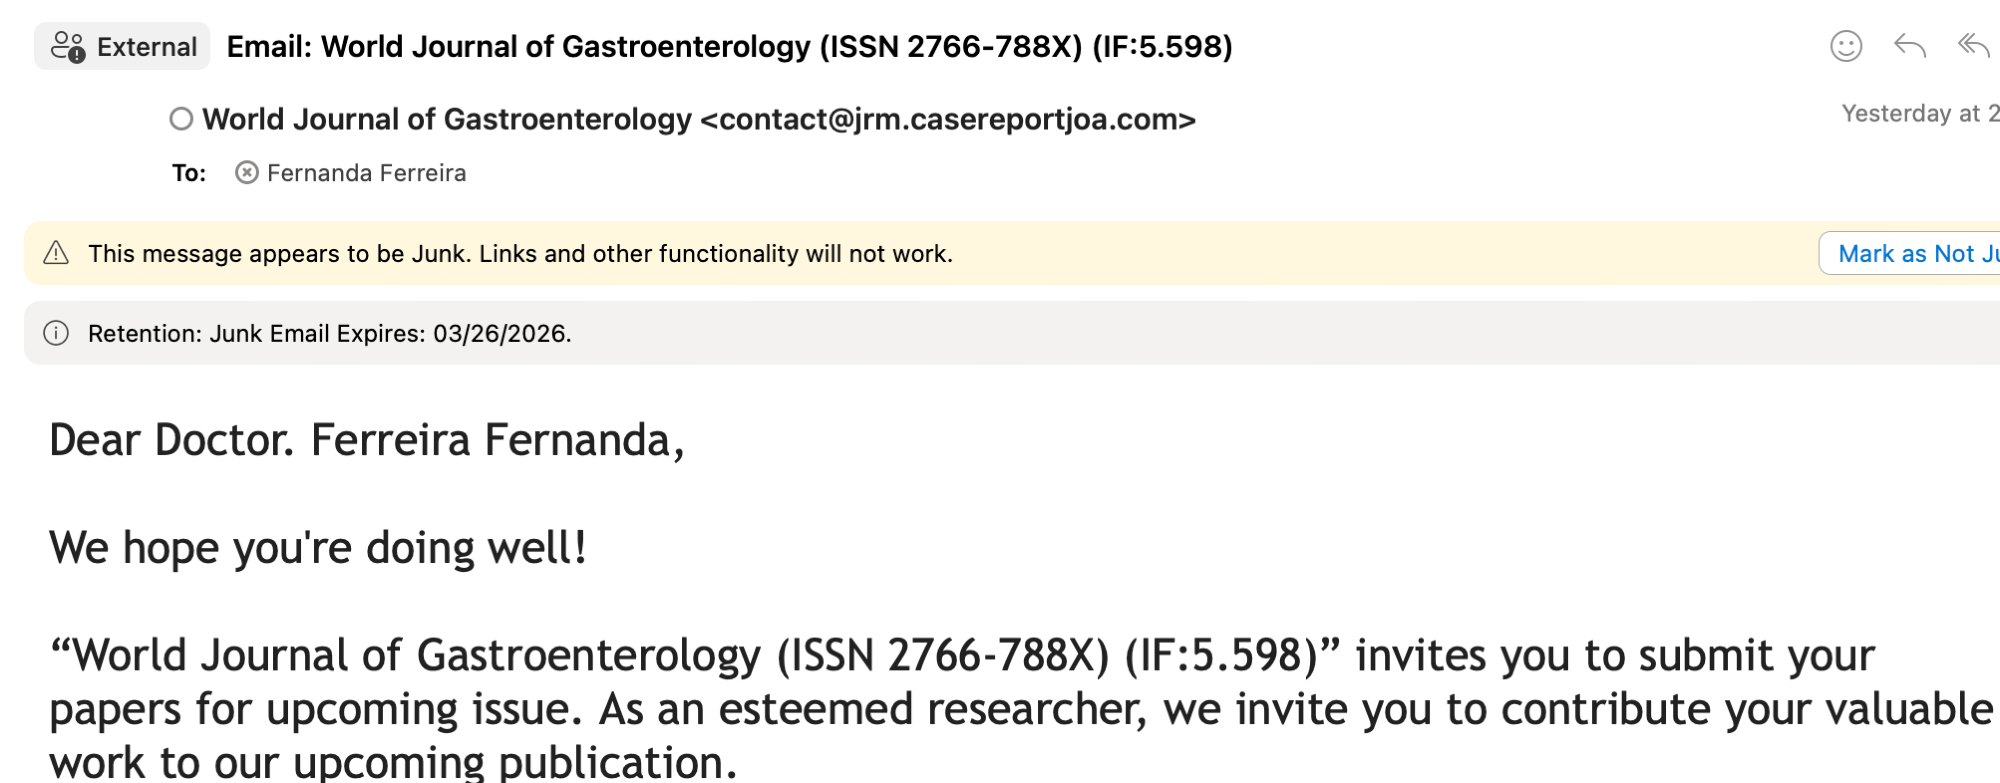
Task: Click the email subject line heading
Action: (x=729, y=47)
